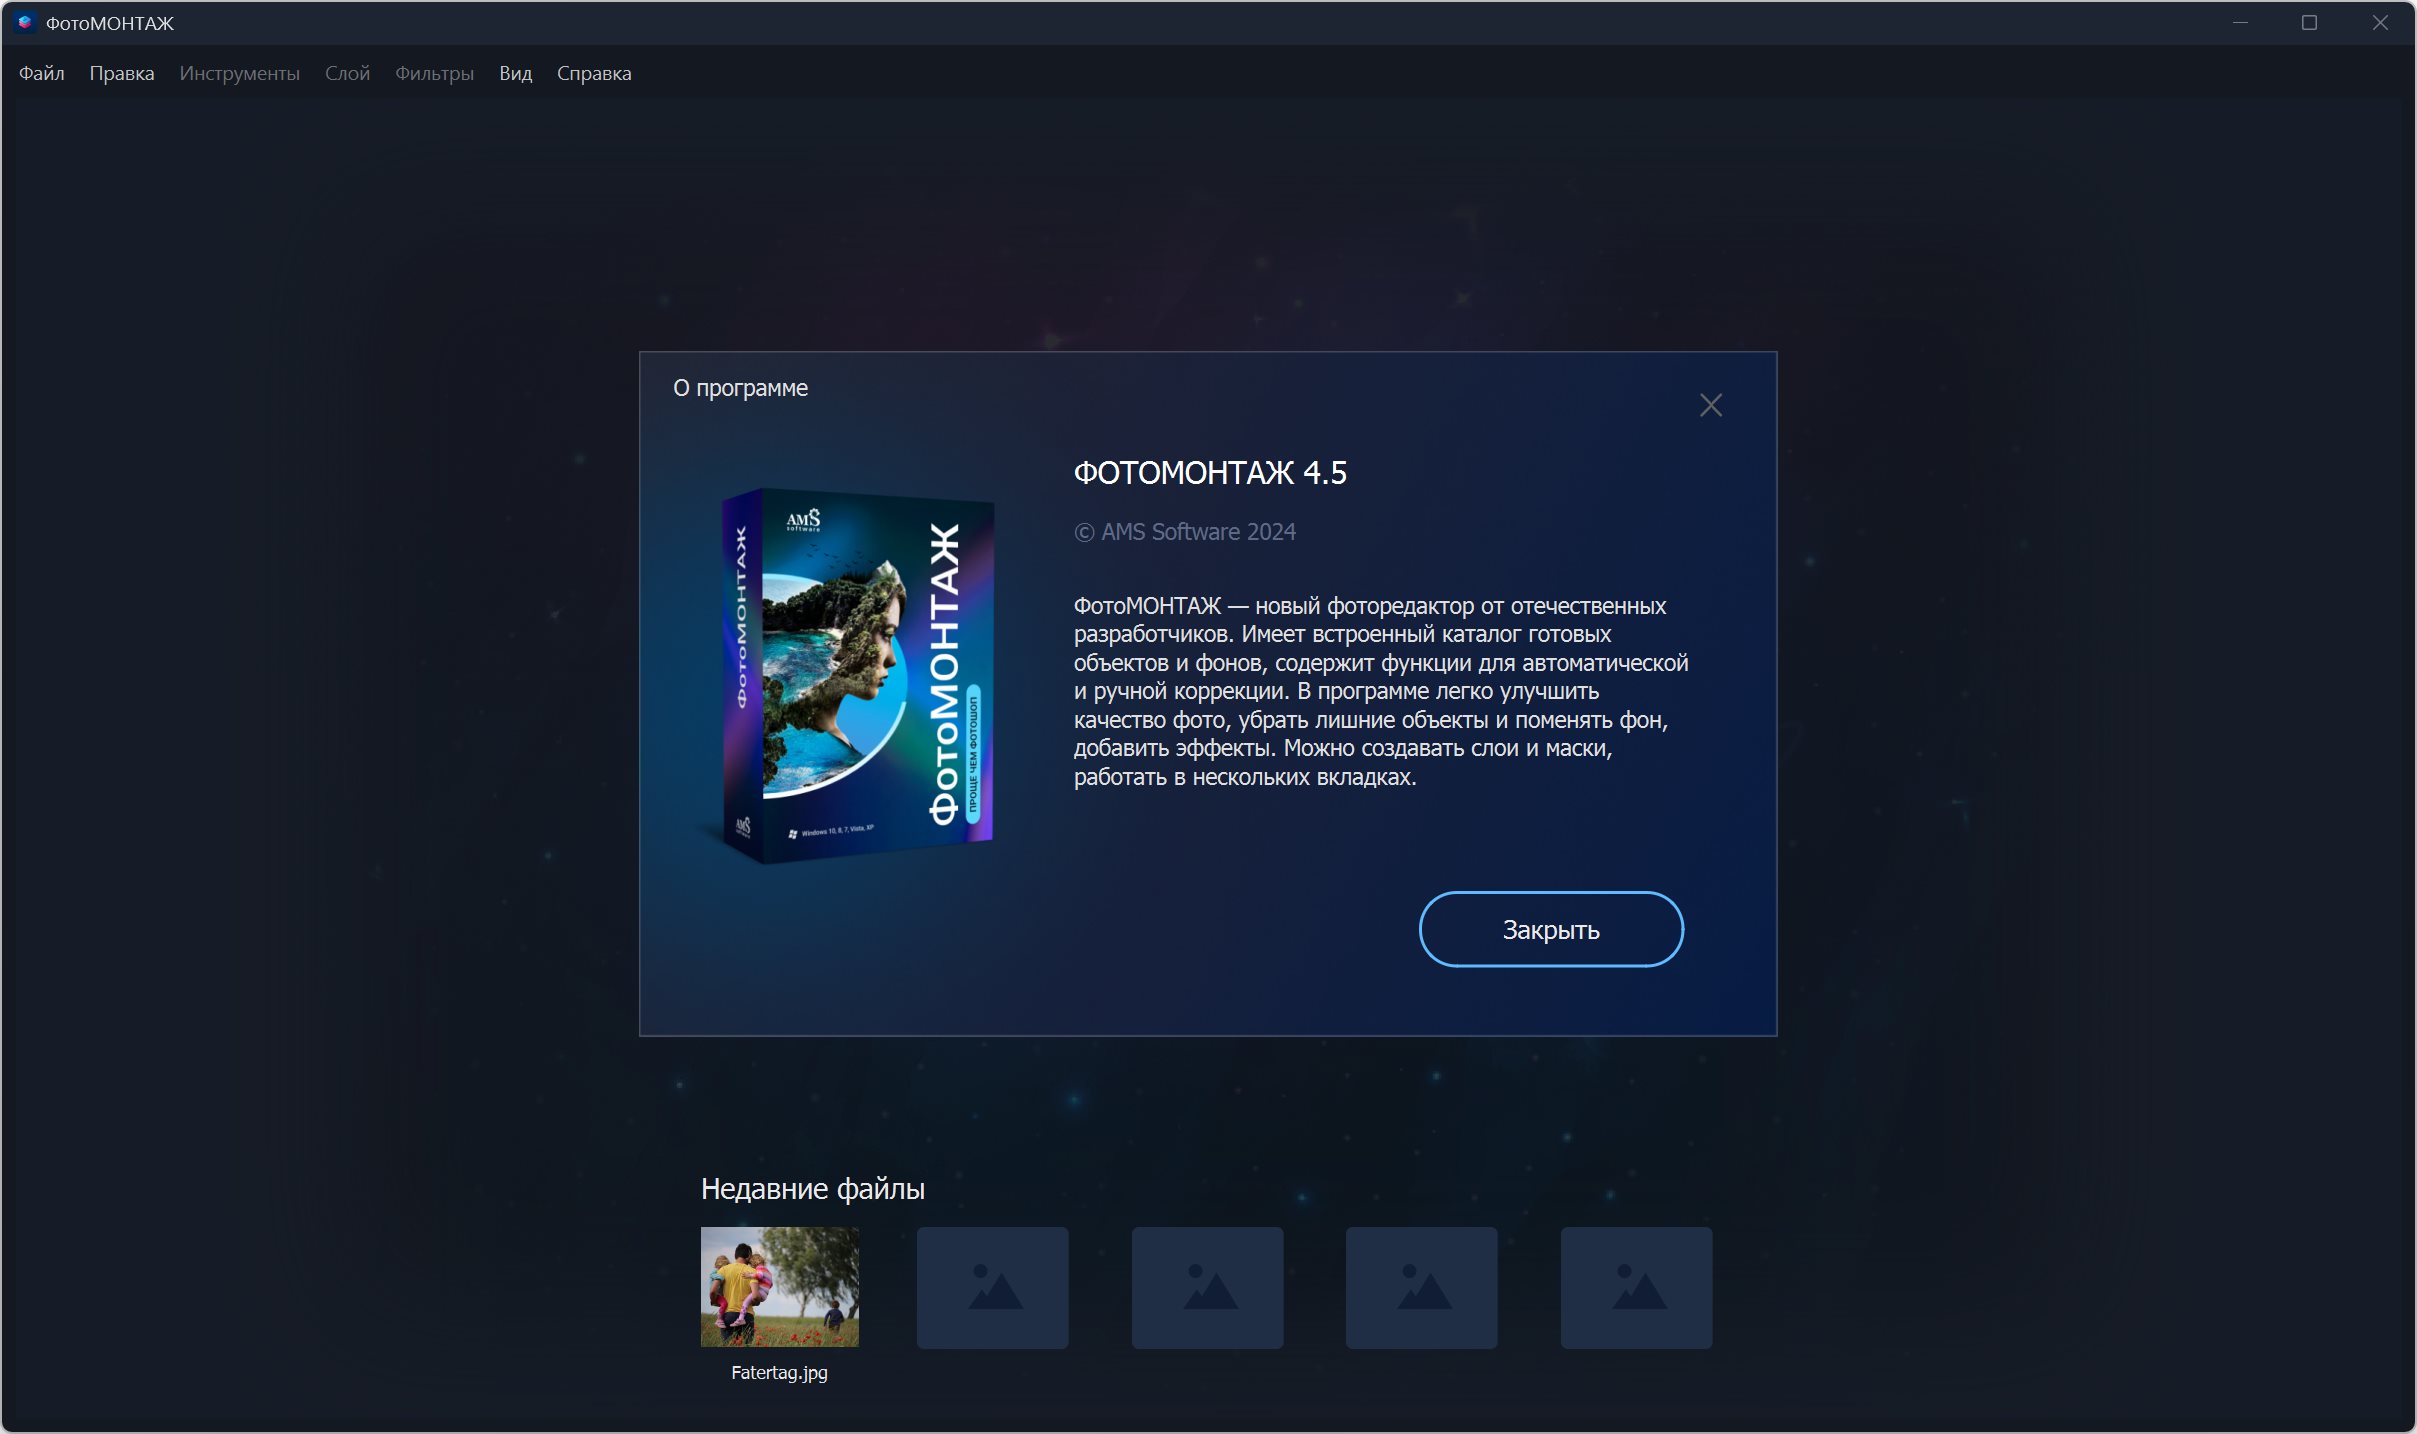The width and height of the screenshot is (2417, 1434).
Task: Open the Файл menu
Action: pos(41,73)
